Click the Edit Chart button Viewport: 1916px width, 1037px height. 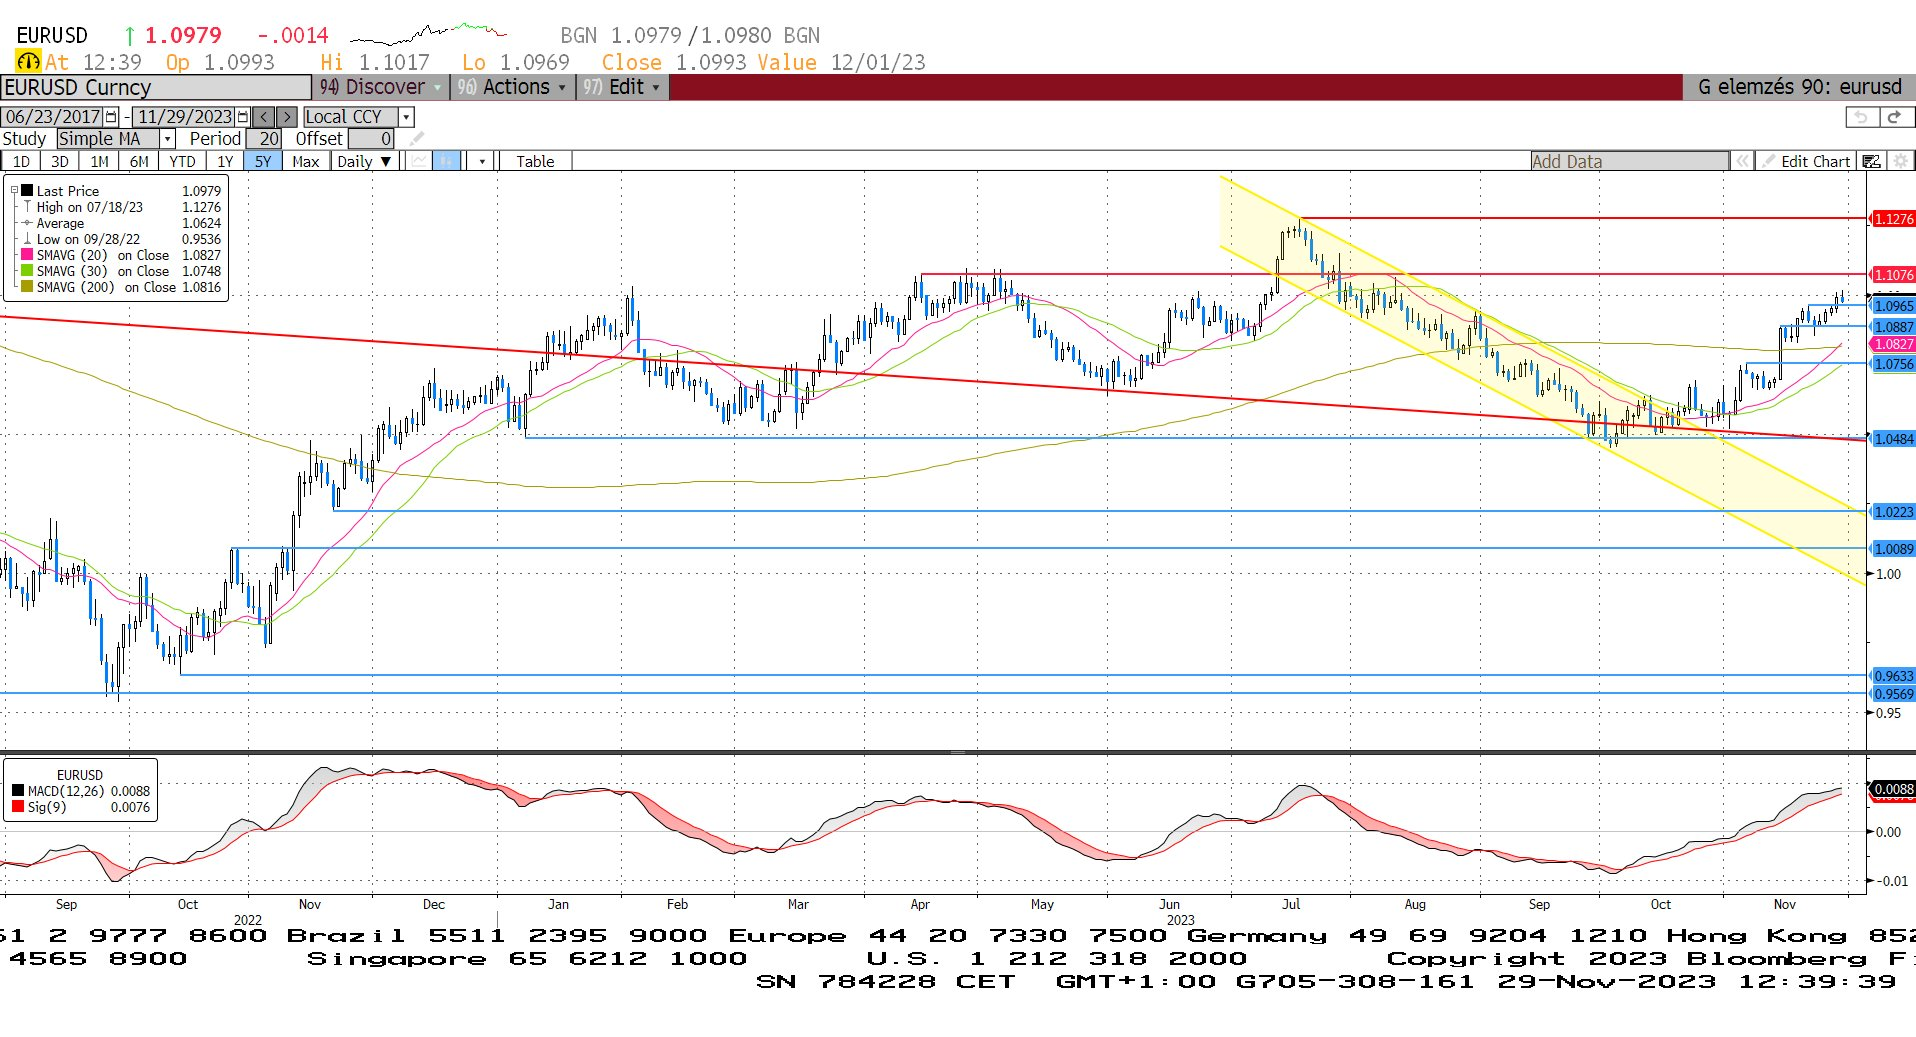(x=1807, y=161)
